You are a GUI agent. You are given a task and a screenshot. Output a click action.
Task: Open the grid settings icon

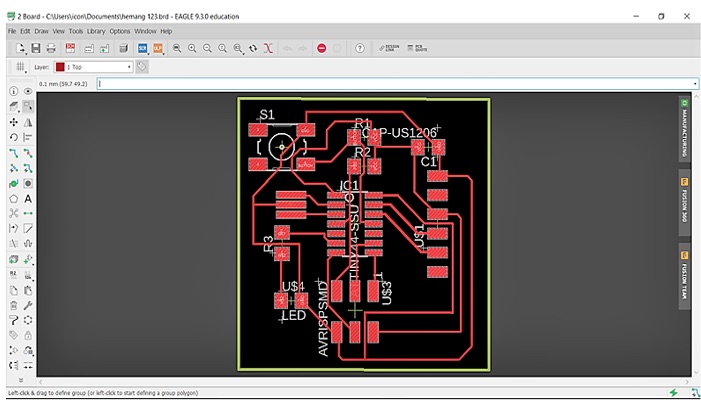click(21, 67)
